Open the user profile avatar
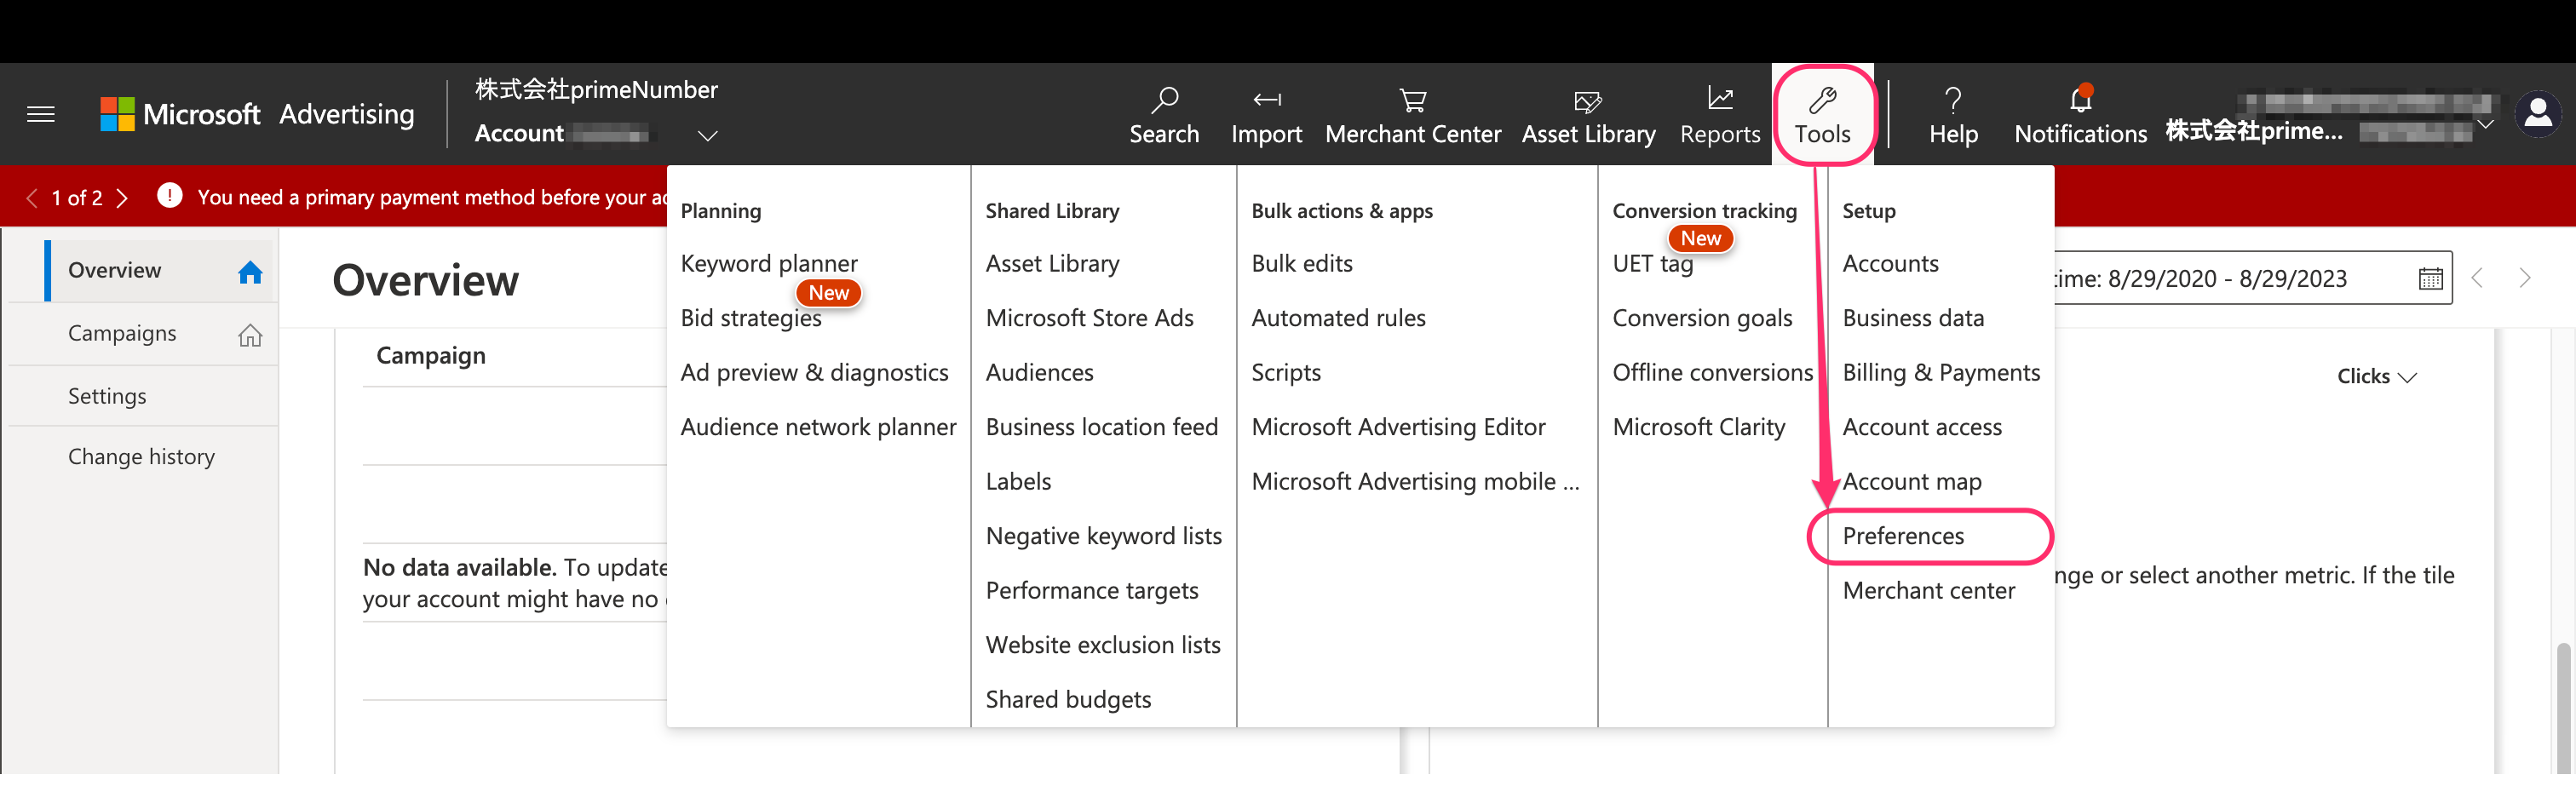The width and height of the screenshot is (2576, 809). click(x=2537, y=115)
